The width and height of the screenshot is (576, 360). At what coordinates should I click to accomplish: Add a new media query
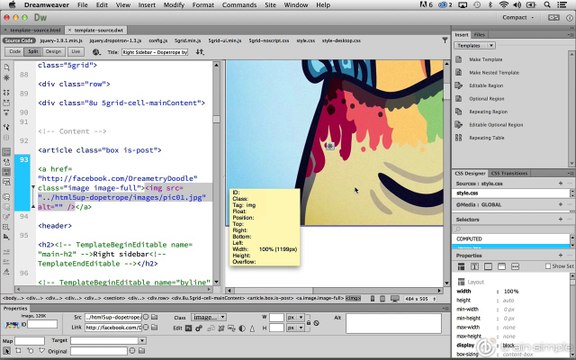[561, 205]
